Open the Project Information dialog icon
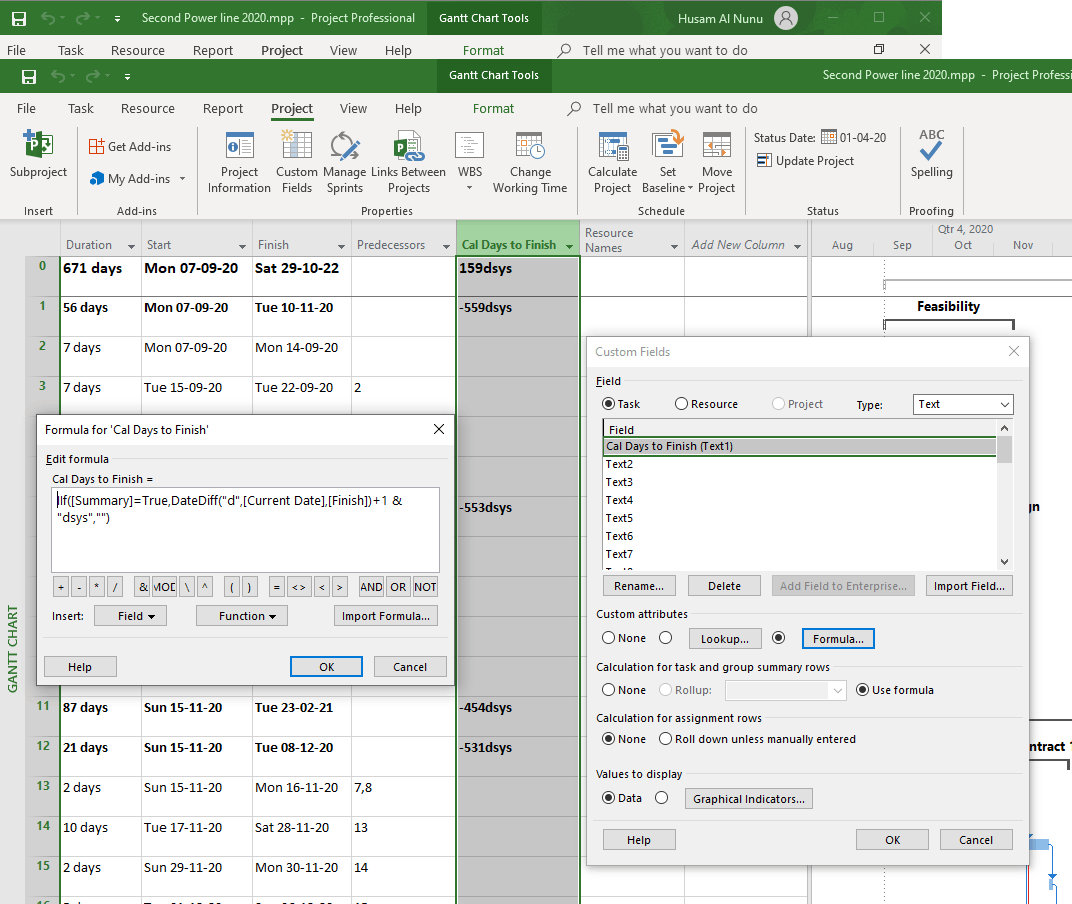This screenshot has width=1072, height=904. [239, 146]
